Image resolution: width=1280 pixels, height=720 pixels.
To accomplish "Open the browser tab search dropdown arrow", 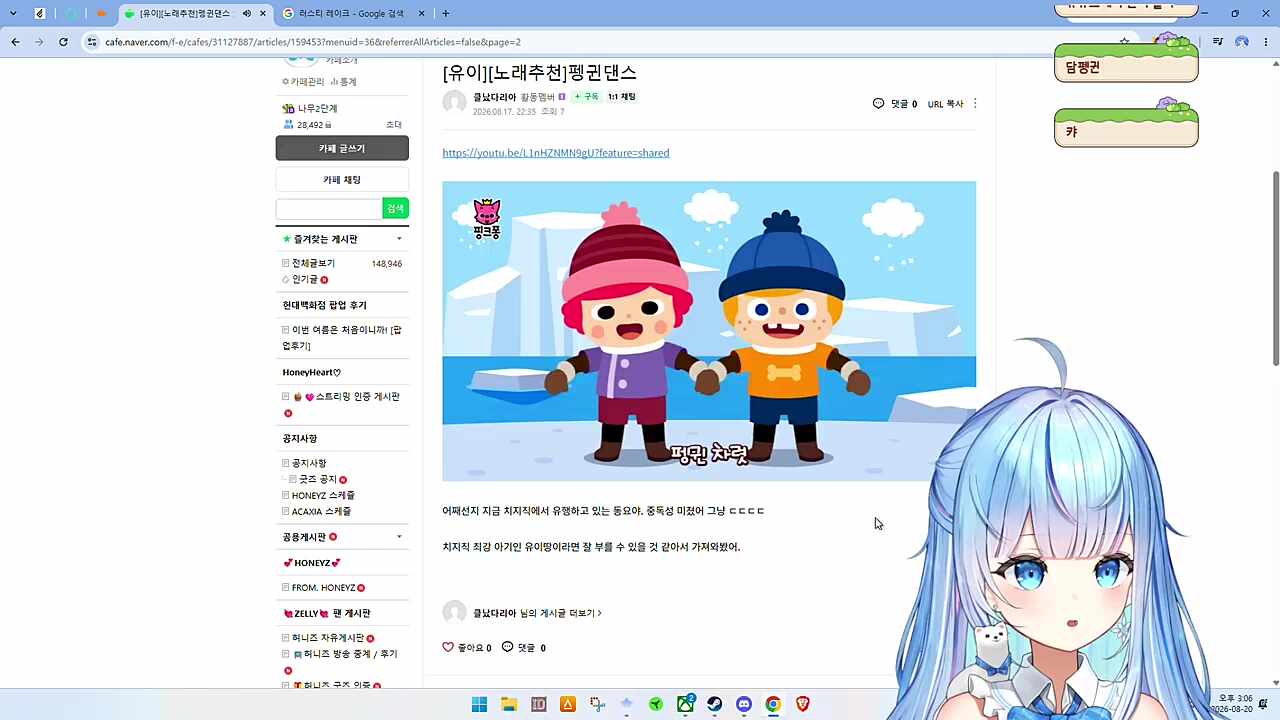I will click(13, 13).
